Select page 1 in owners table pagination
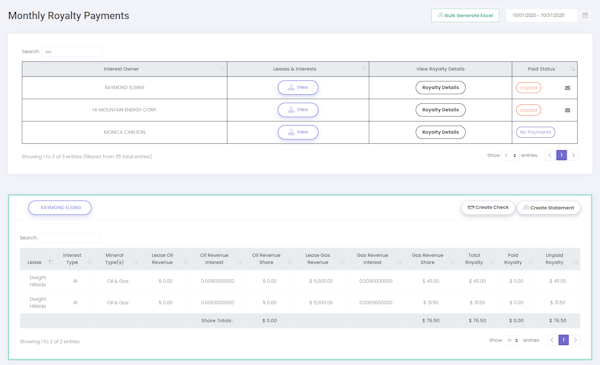Screen dimensions: 600x365 [561, 155]
